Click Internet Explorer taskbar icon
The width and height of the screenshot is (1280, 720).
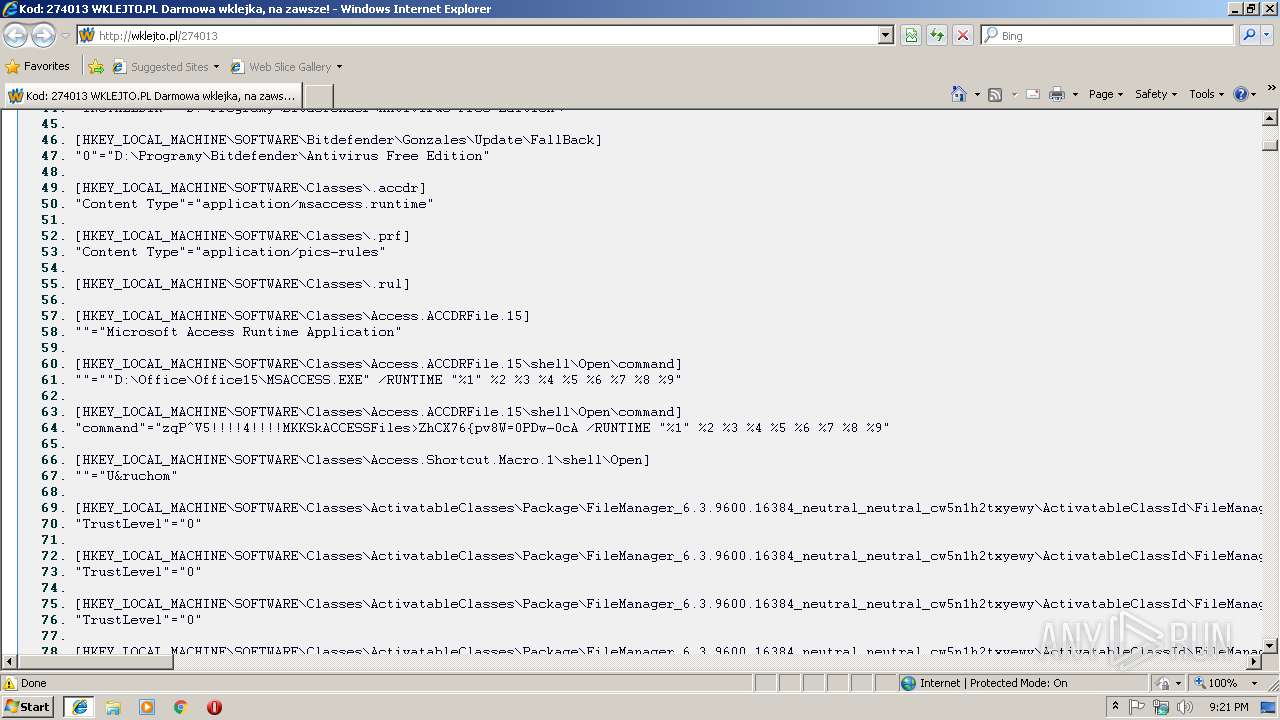point(80,707)
